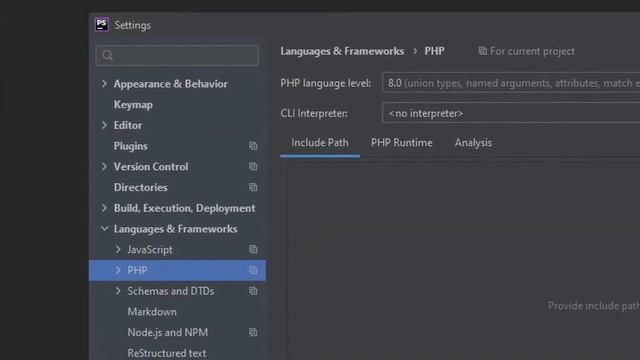Image resolution: width=640 pixels, height=360 pixels.
Task: Click the CLI Interpreter label
Action: (x=314, y=113)
